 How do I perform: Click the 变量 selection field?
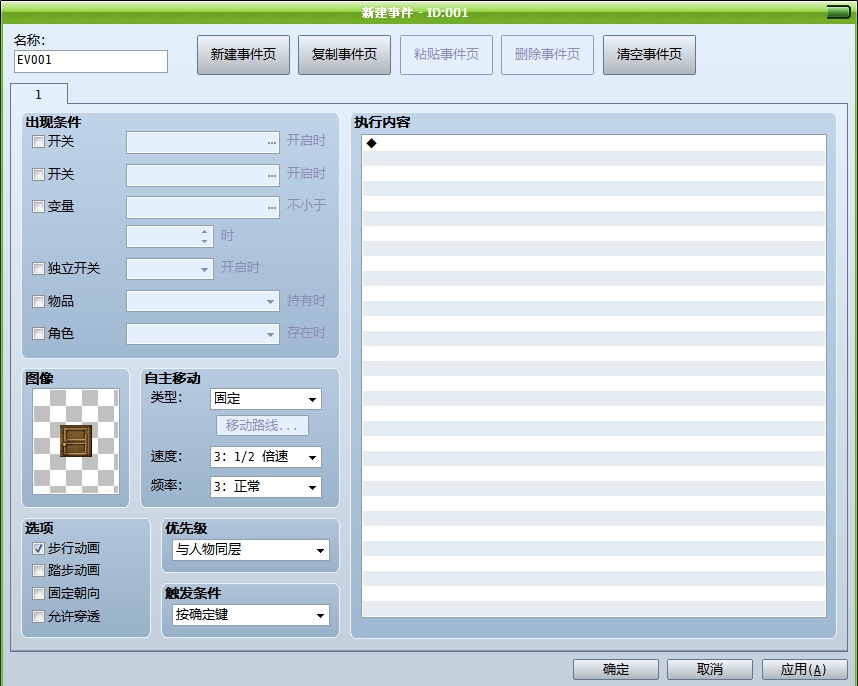point(203,207)
